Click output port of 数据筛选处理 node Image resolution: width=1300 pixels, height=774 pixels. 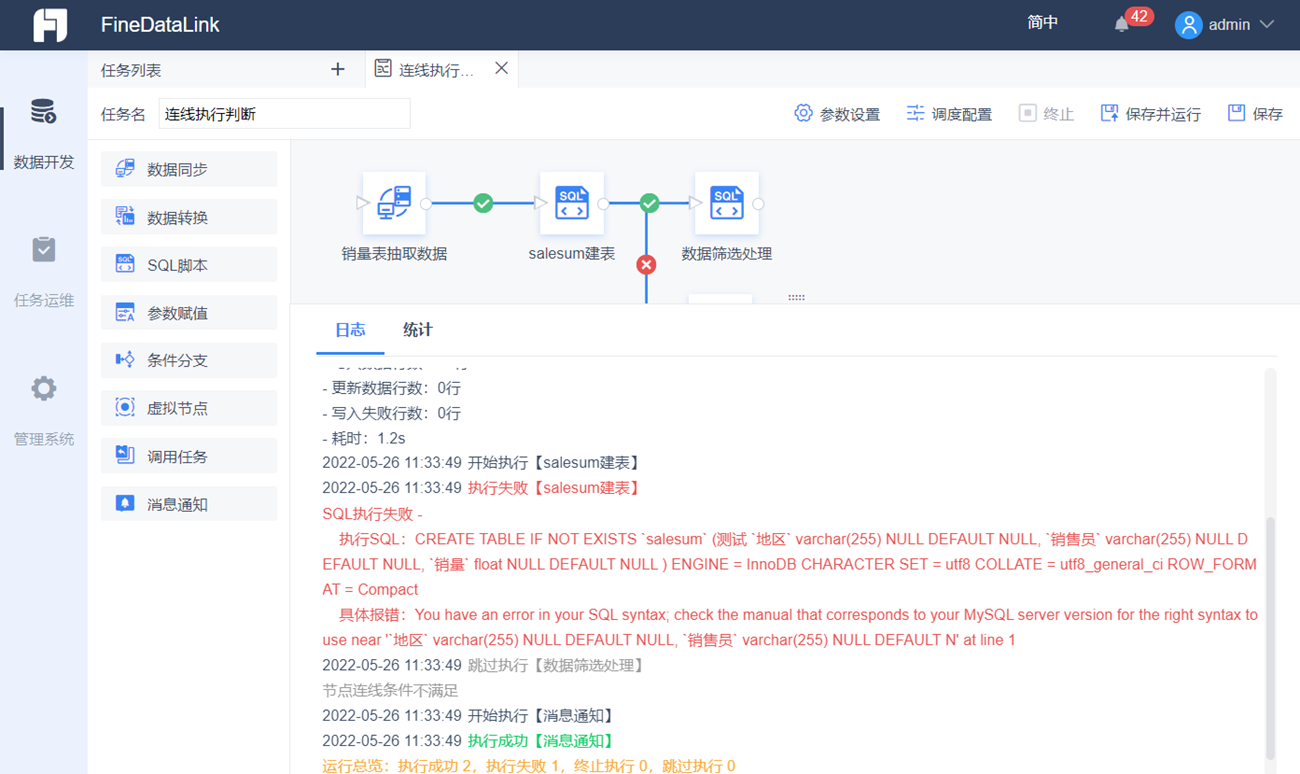click(x=758, y=204)
